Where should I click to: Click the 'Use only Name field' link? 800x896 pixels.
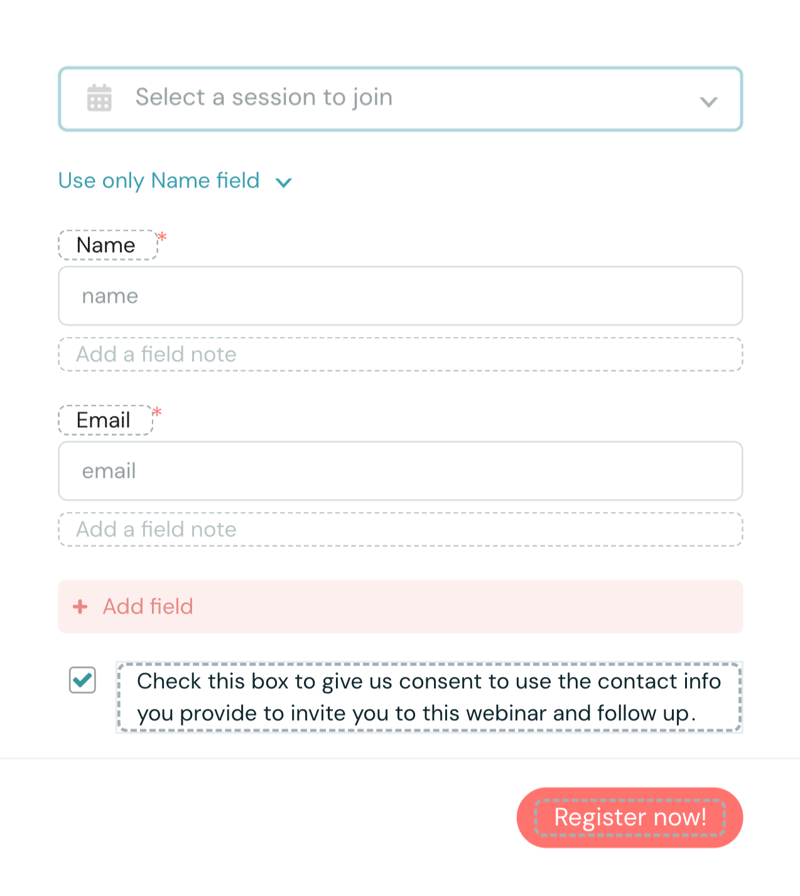[x=159, y=181]
